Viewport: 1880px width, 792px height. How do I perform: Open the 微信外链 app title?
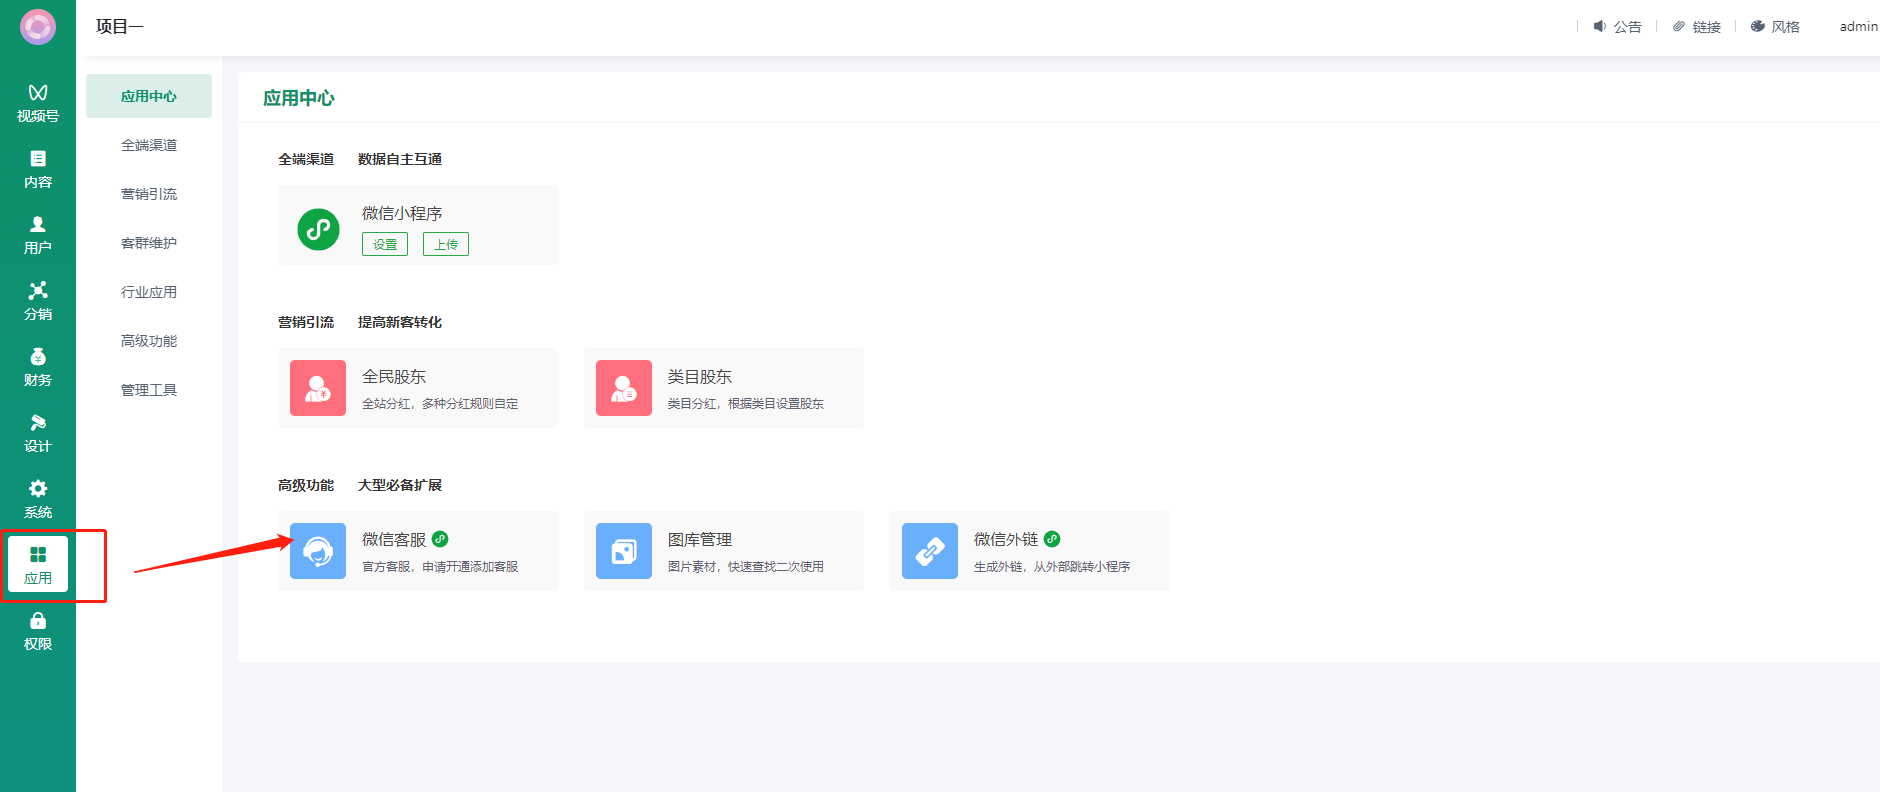[1006, 540]
